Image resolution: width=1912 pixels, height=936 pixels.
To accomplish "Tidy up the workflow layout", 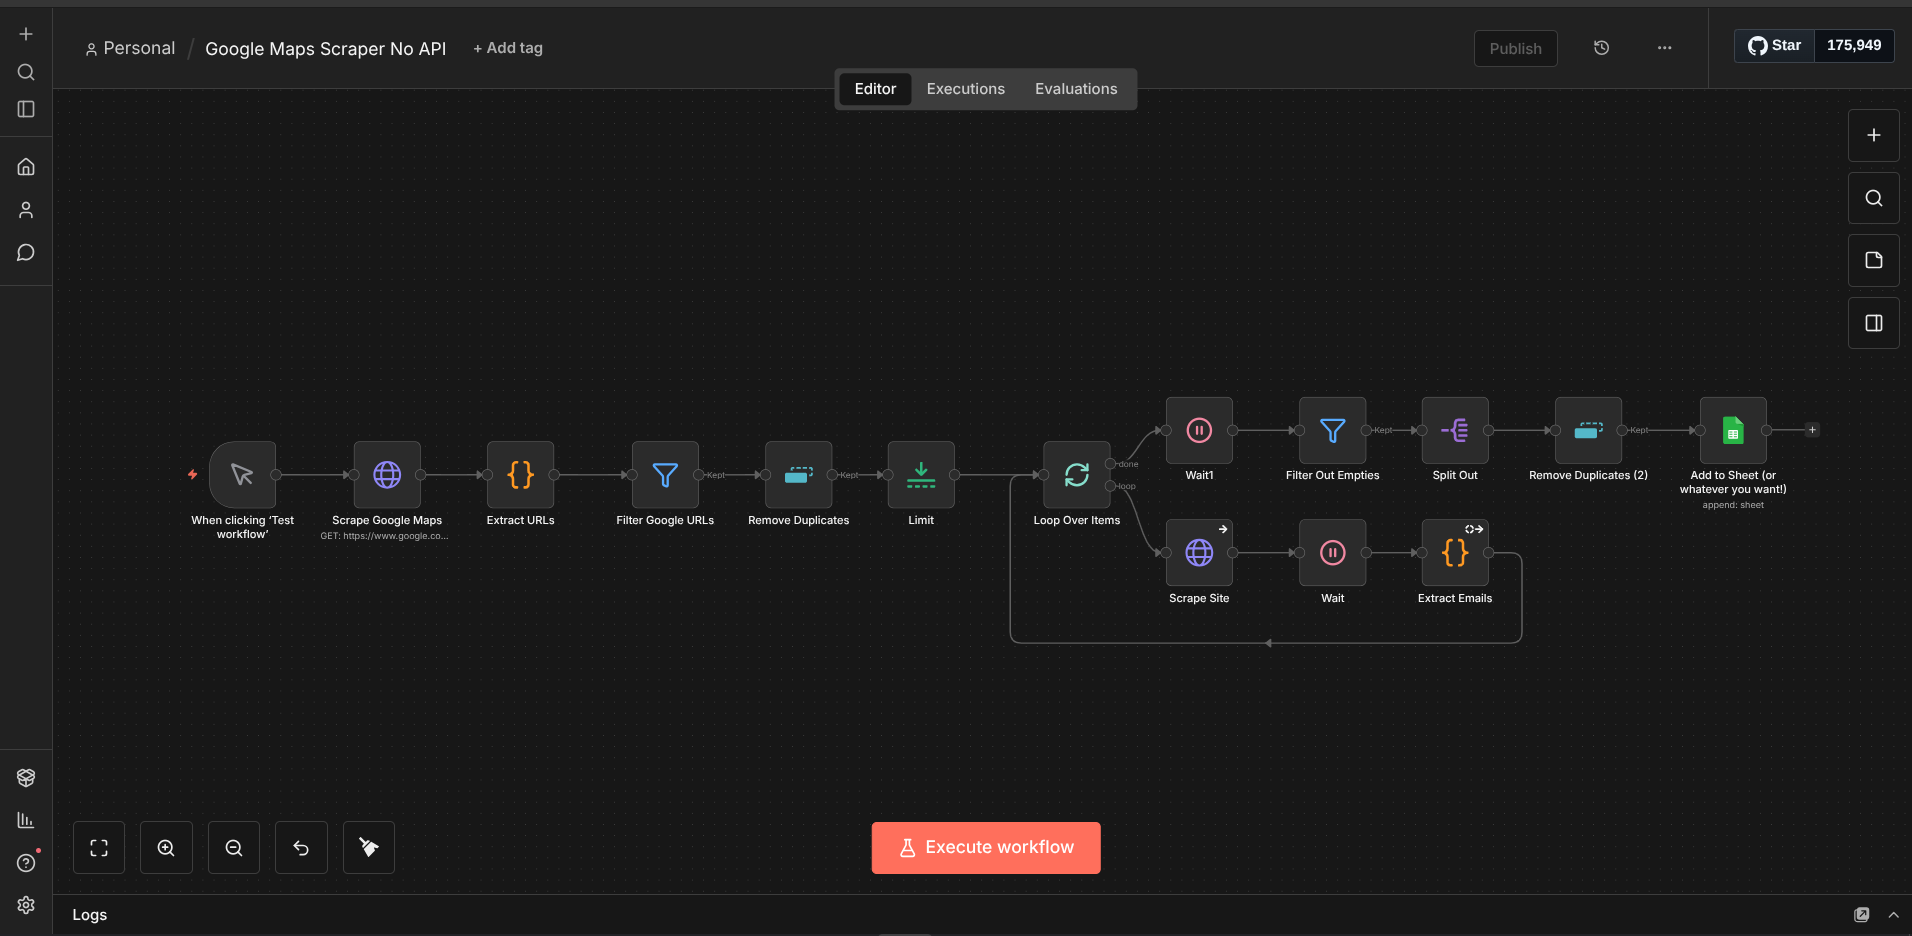I will click(x=368, y=847).
